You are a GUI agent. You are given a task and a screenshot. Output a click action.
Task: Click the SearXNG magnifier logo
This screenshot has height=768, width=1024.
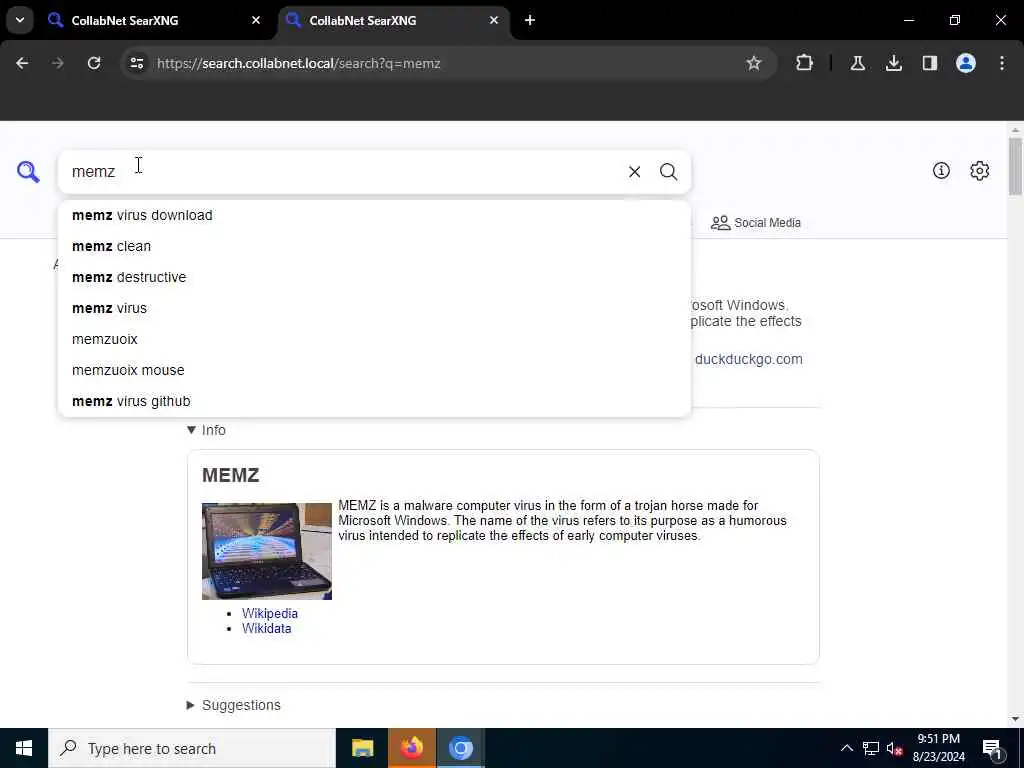pyautogui.click(x=28, y=172)
